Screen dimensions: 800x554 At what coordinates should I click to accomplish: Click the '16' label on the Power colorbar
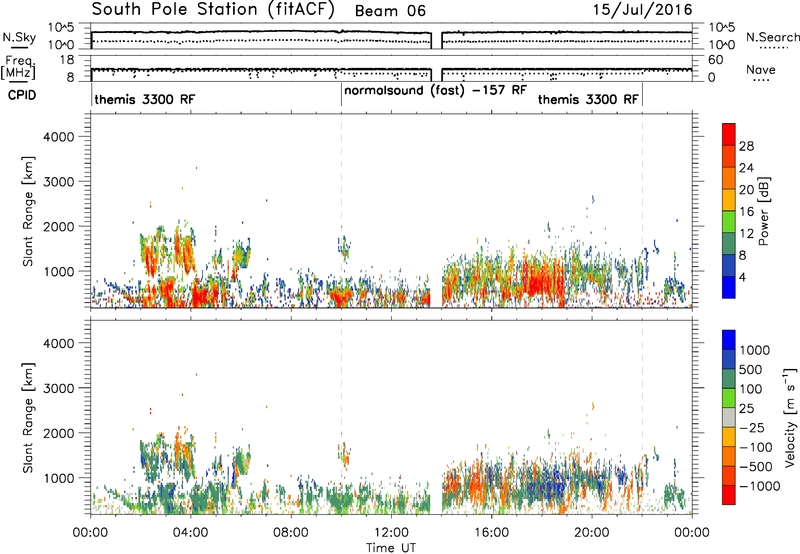click(746, 212)
